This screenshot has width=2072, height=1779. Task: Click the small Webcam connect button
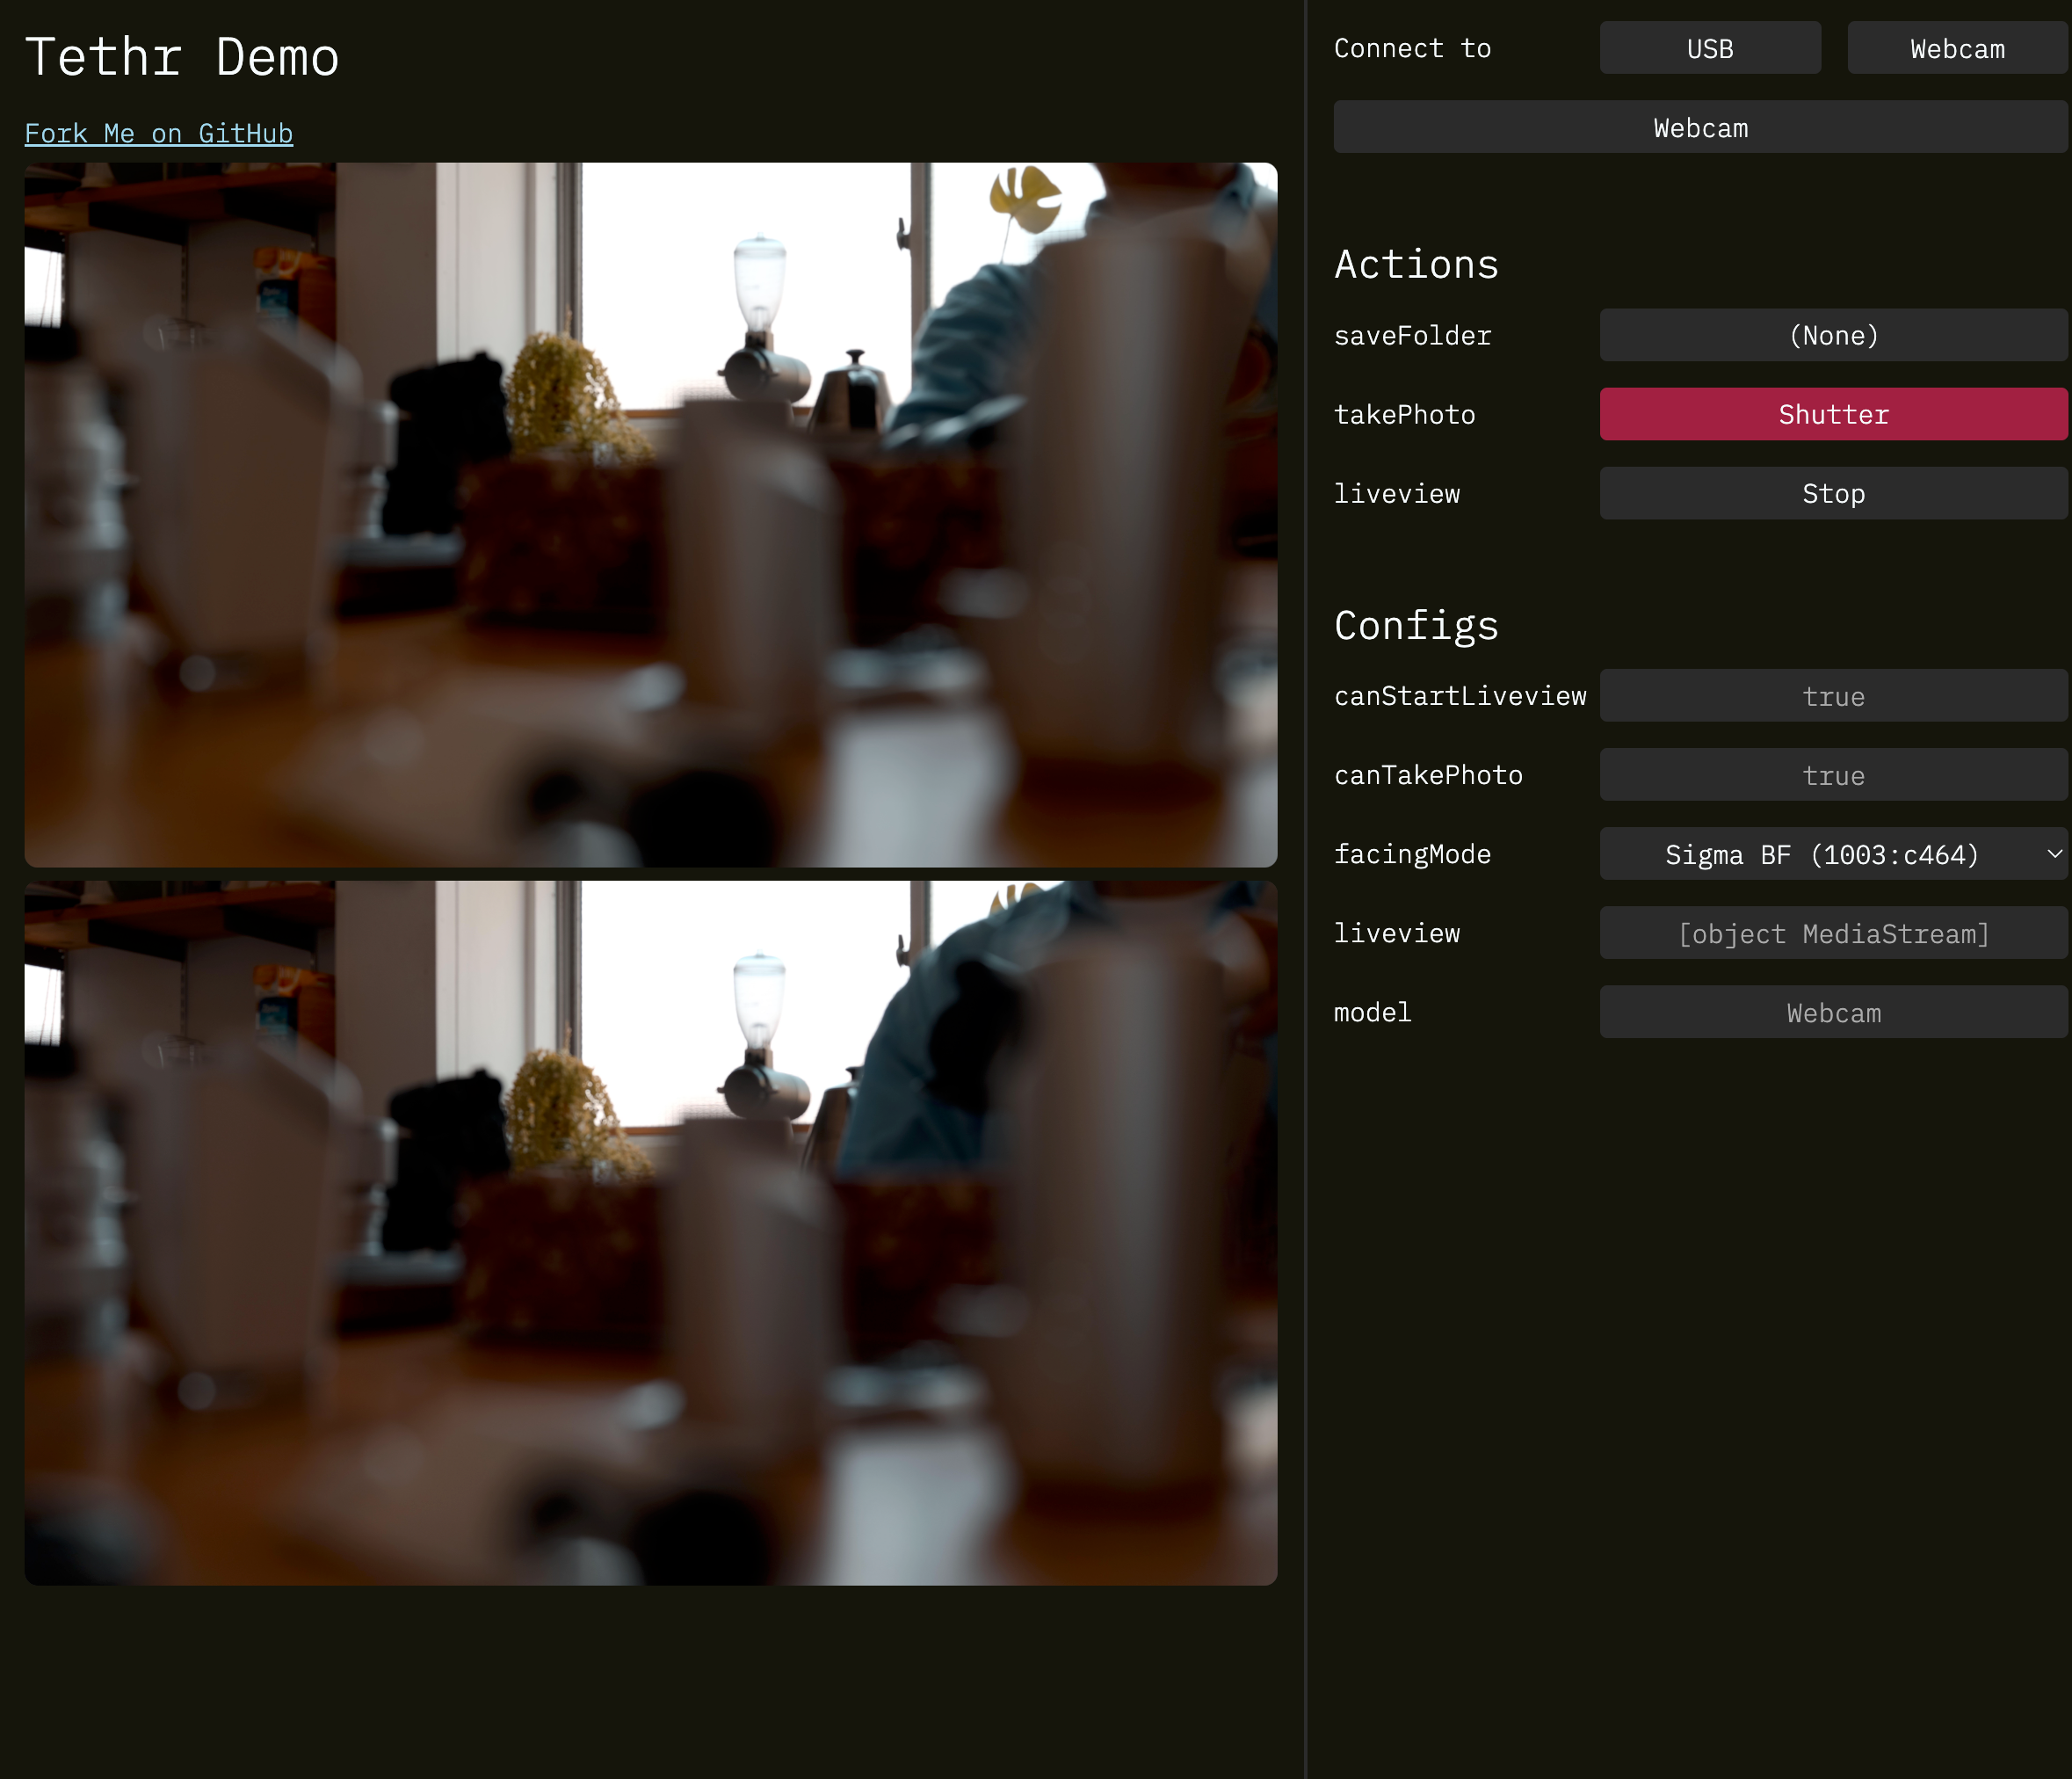tap(1956, 48)
